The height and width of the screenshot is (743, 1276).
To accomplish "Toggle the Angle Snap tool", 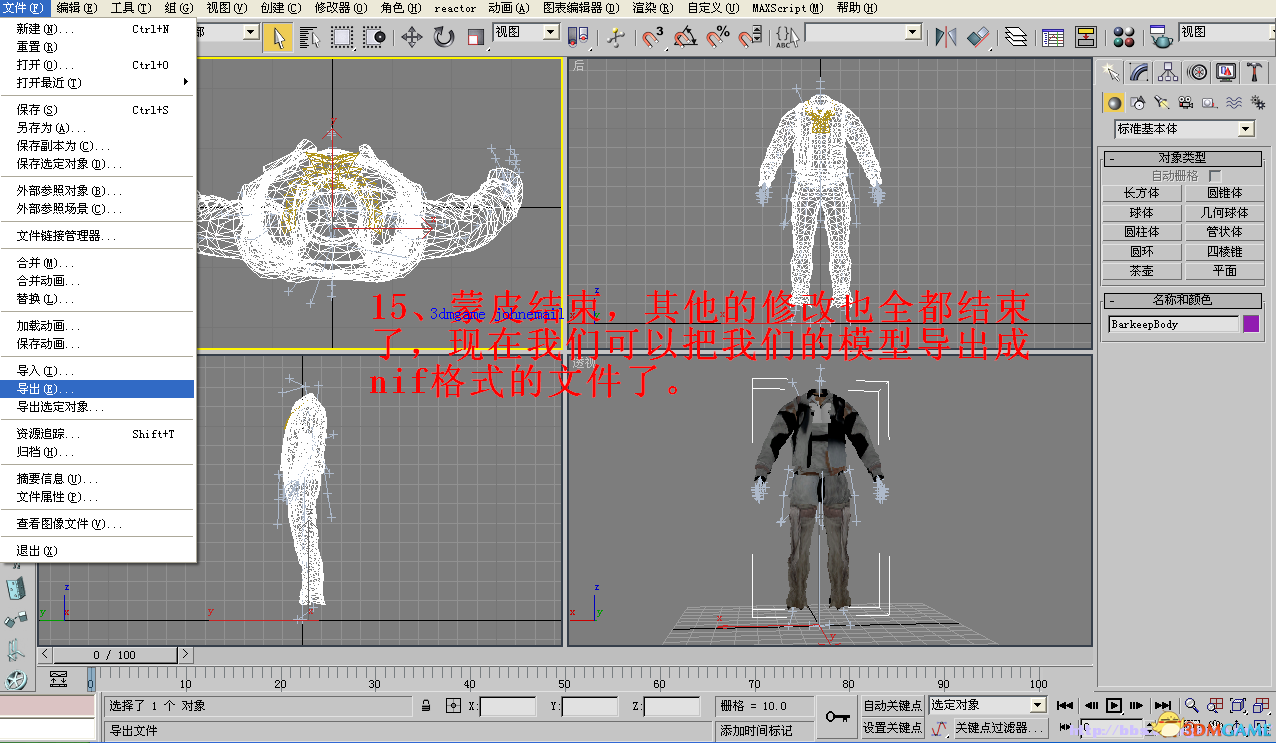I will point(685,38).
